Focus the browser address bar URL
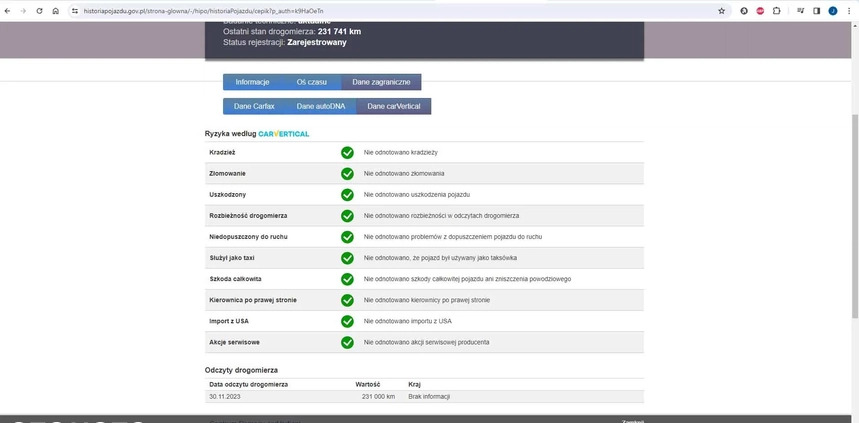The image size is (859, 423). tap(203, 11)
